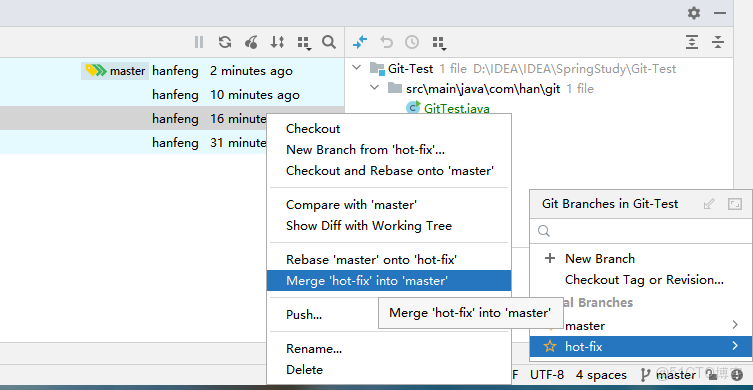
Task: Choose Compare with 'master'
Action: click(389, 205)
